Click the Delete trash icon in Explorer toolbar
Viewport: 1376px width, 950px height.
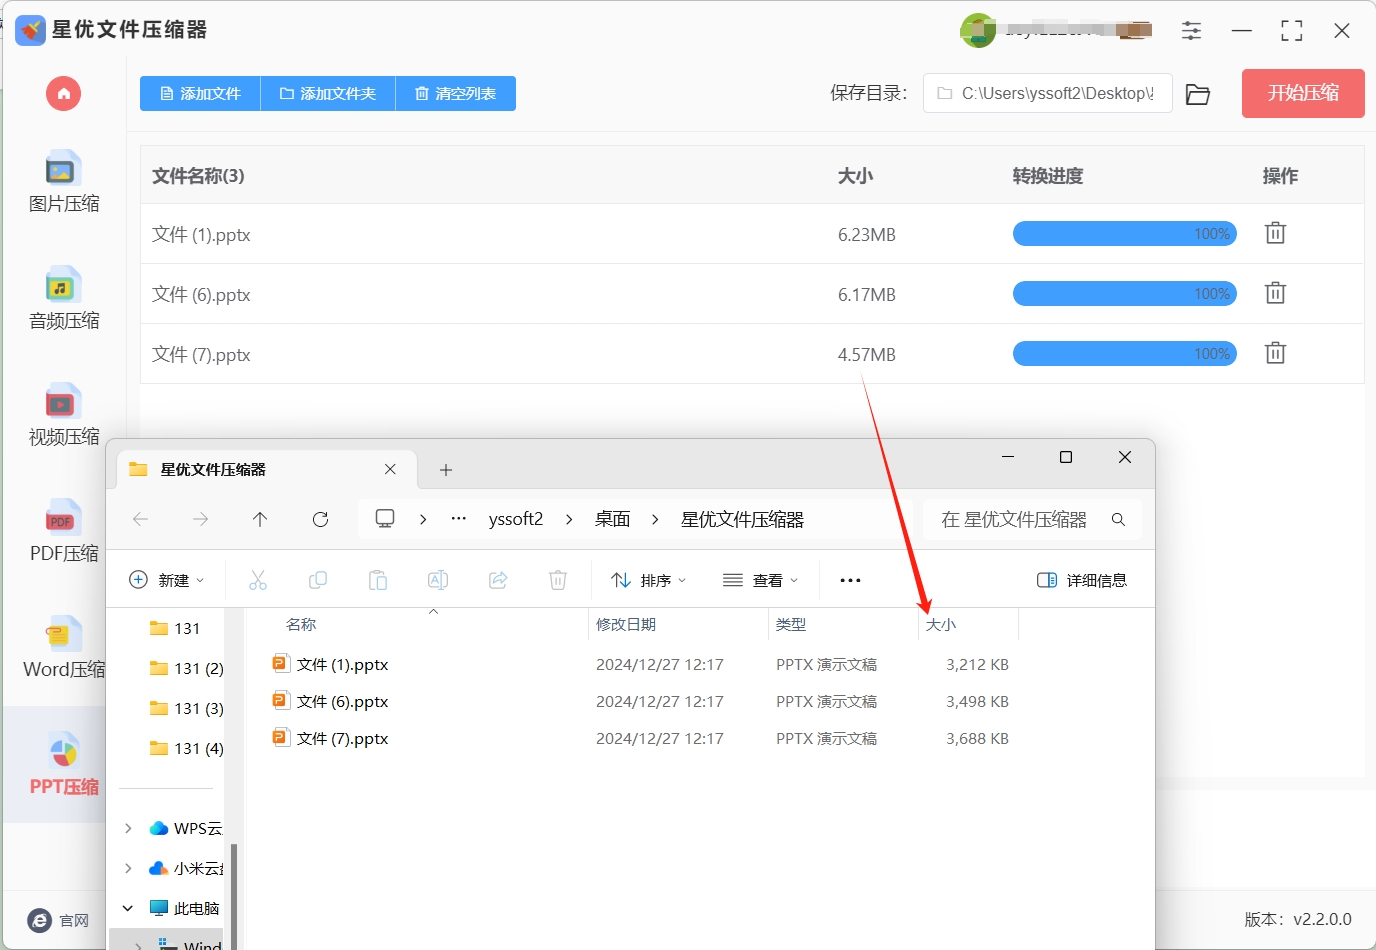pyautogui.click(x=558, y=580)
